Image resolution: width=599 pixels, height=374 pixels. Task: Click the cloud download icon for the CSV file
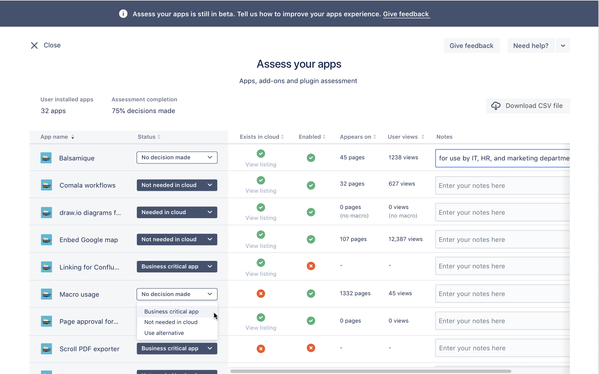(x=495, y=106)
